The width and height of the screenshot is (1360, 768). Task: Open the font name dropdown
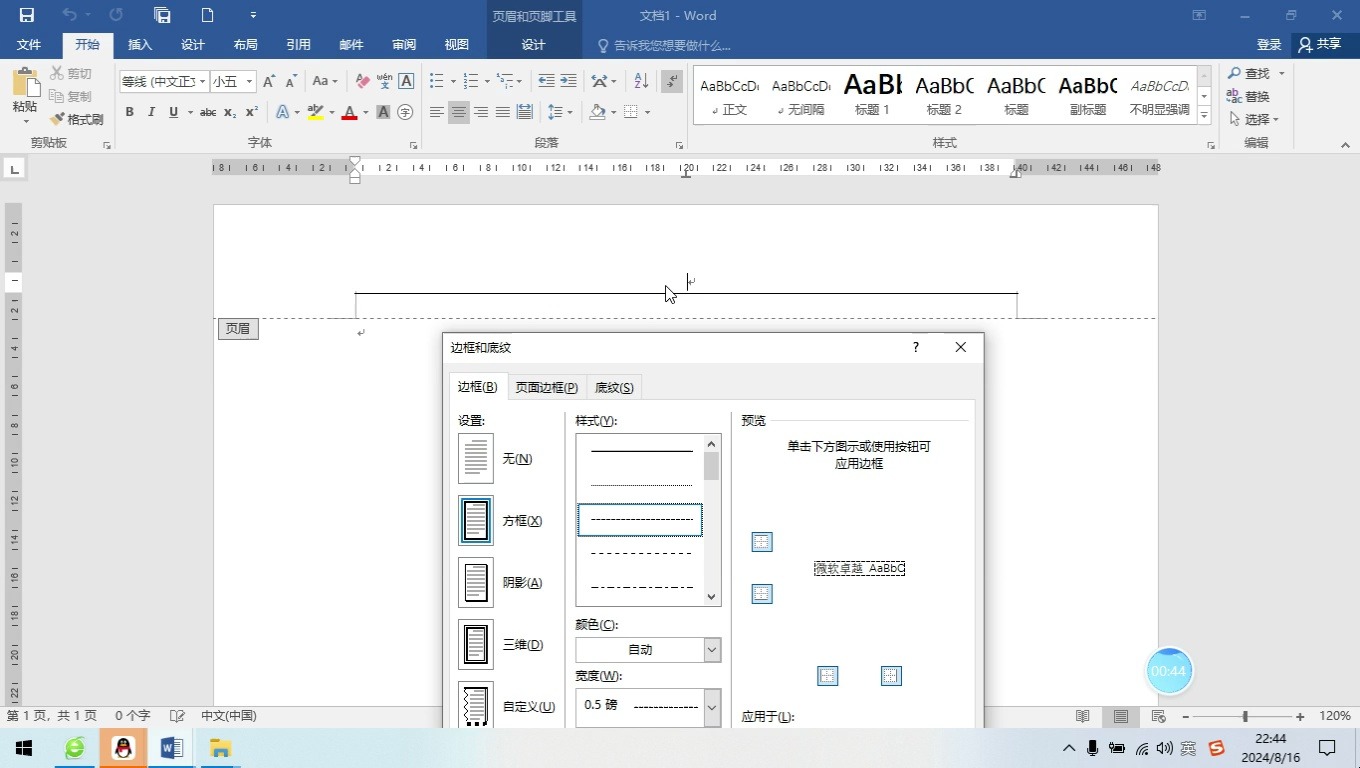tap(203, 82)
